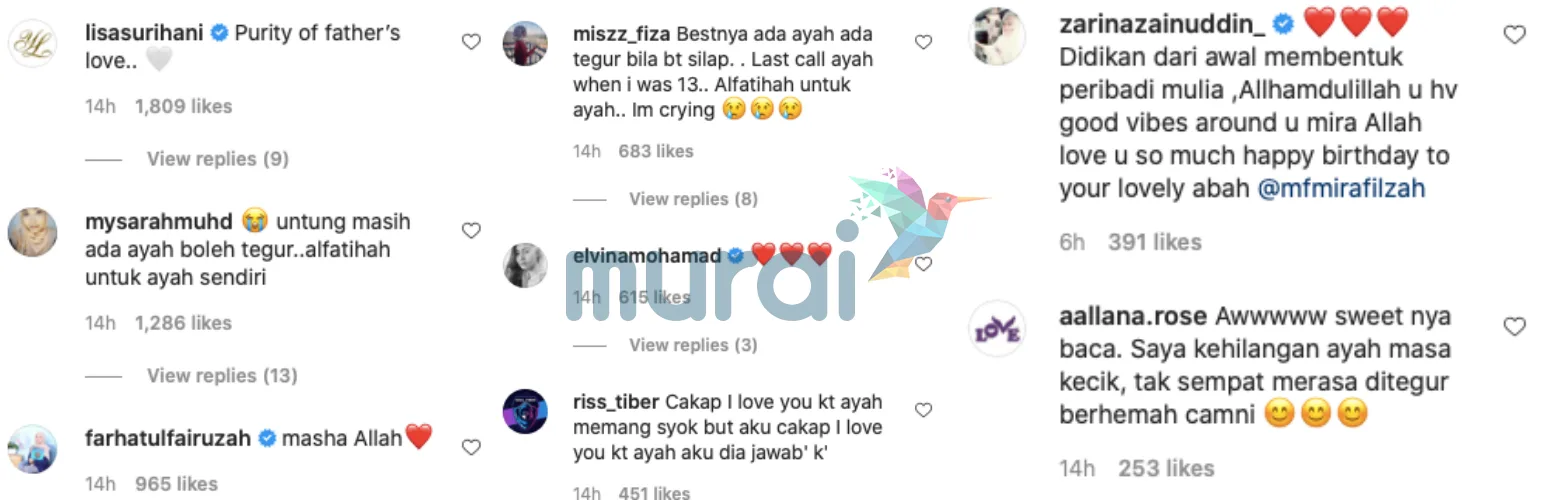Open lisasurihani's username profile link
The height and width of the screenshot is (500, 1544).
[145, 33]
